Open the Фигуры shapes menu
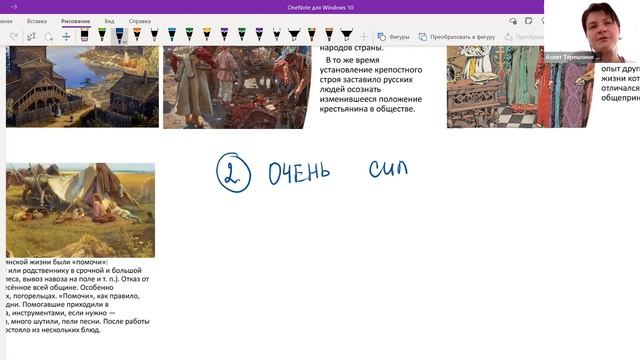Viewport: 640px width, 360px height. (x=393, y=37)
